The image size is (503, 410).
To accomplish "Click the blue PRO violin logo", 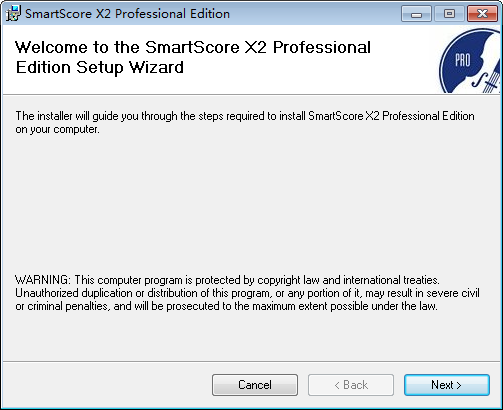I will coord(470,61).
